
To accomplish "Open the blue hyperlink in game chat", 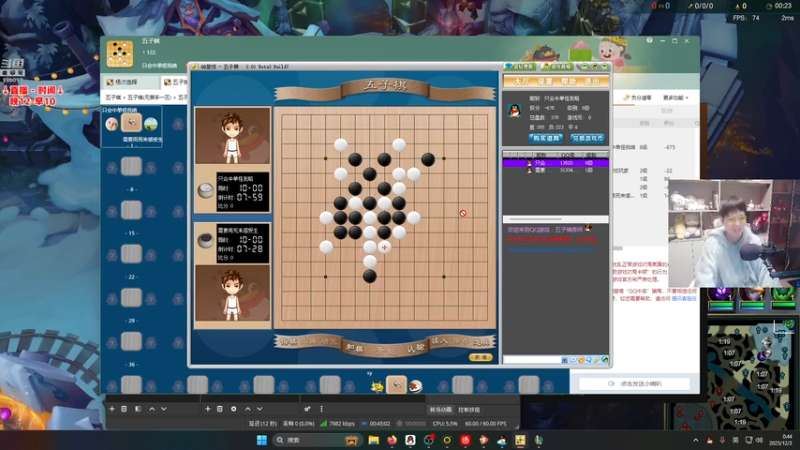I will click(x=552, y=249).
